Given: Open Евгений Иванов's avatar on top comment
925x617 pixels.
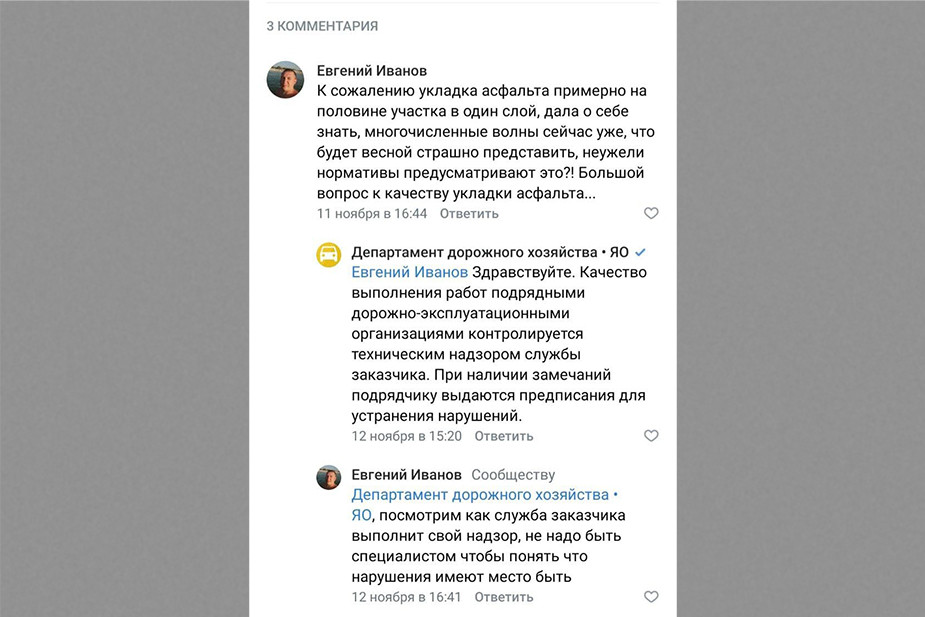Looking at the screenshot, I should (285, 80).
